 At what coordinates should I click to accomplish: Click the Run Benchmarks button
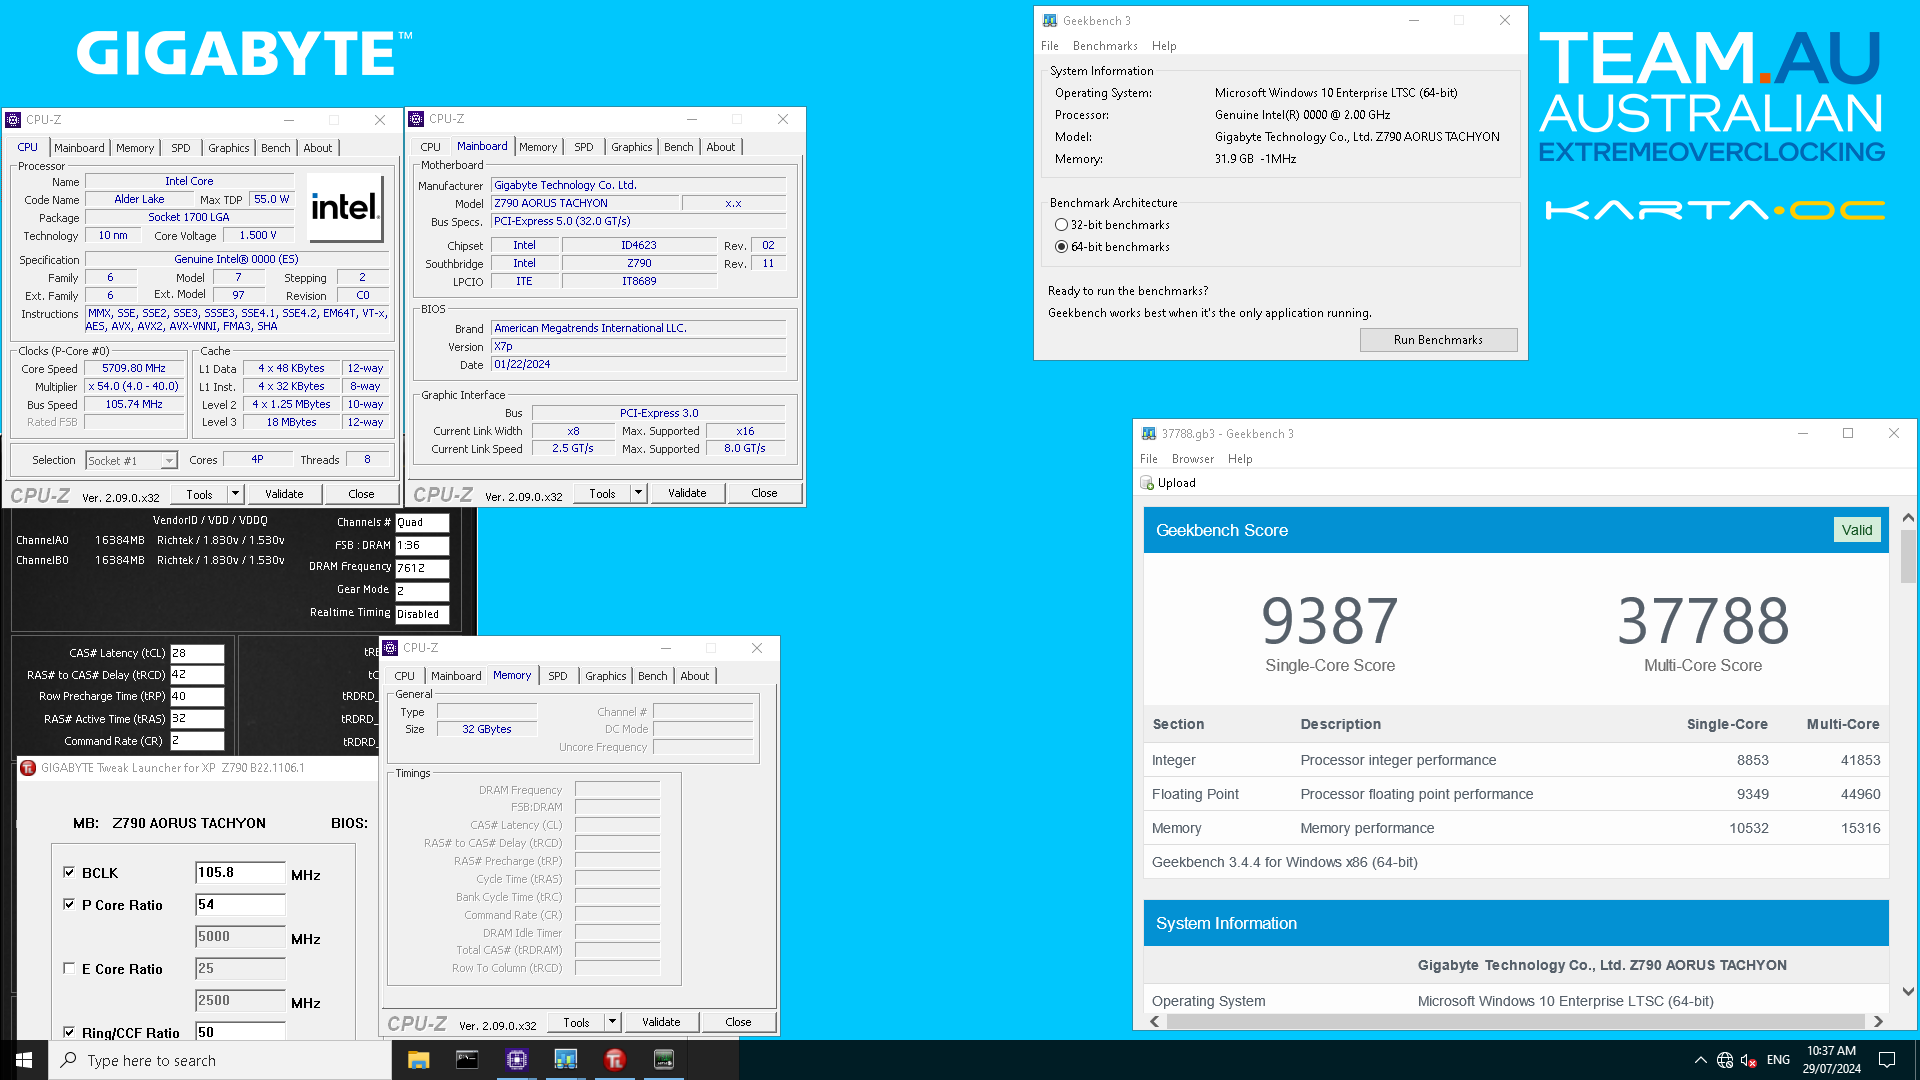tap(1438, 340)
